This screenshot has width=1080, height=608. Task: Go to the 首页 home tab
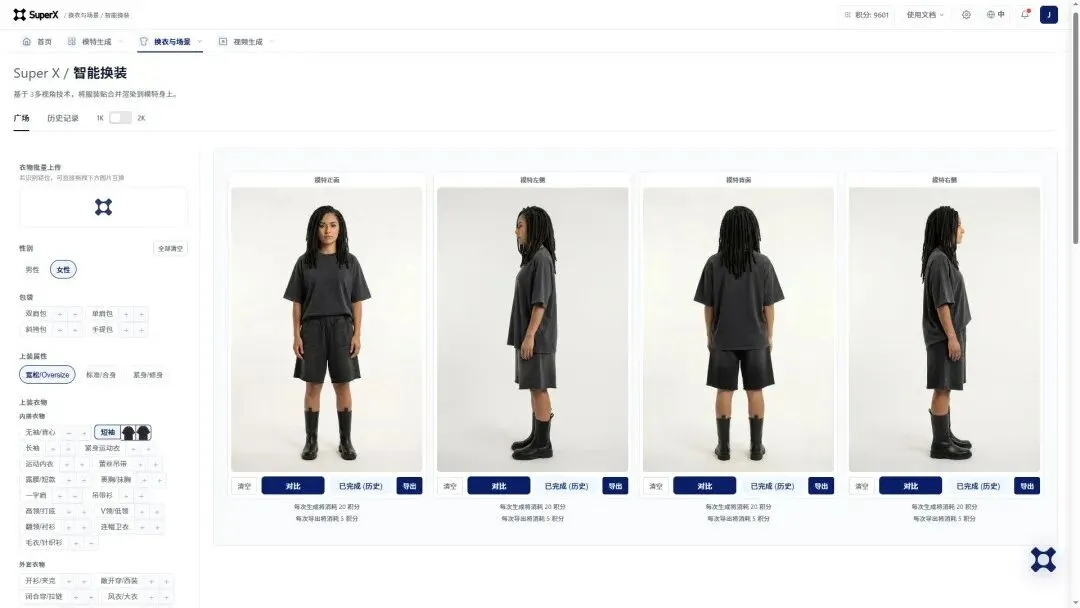tap(37, 42)
